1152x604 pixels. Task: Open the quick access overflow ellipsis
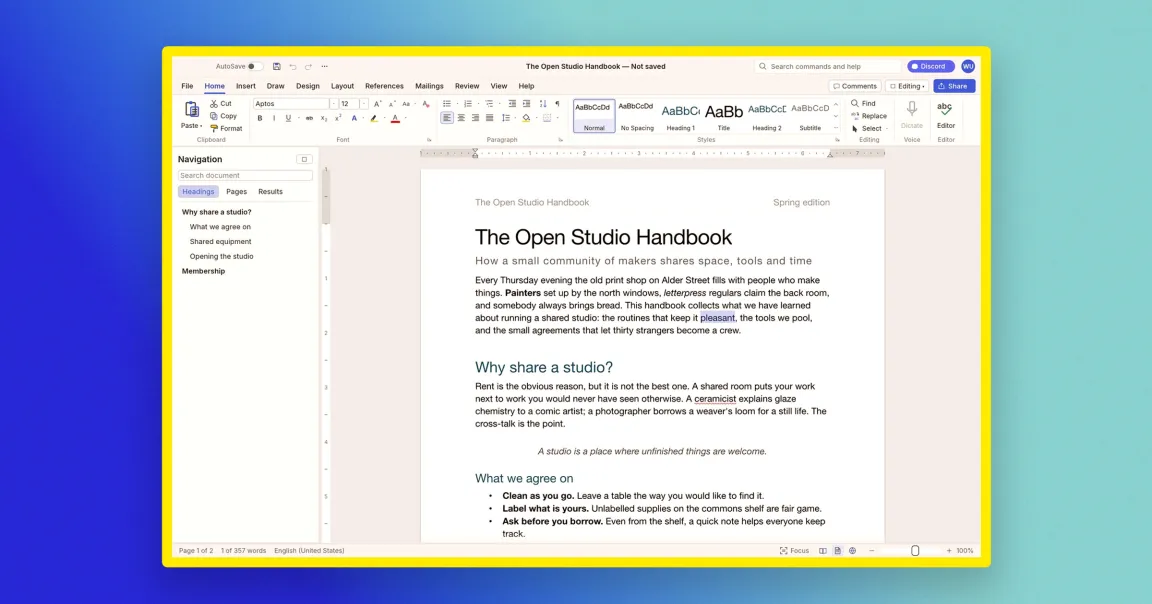point(325,66)
